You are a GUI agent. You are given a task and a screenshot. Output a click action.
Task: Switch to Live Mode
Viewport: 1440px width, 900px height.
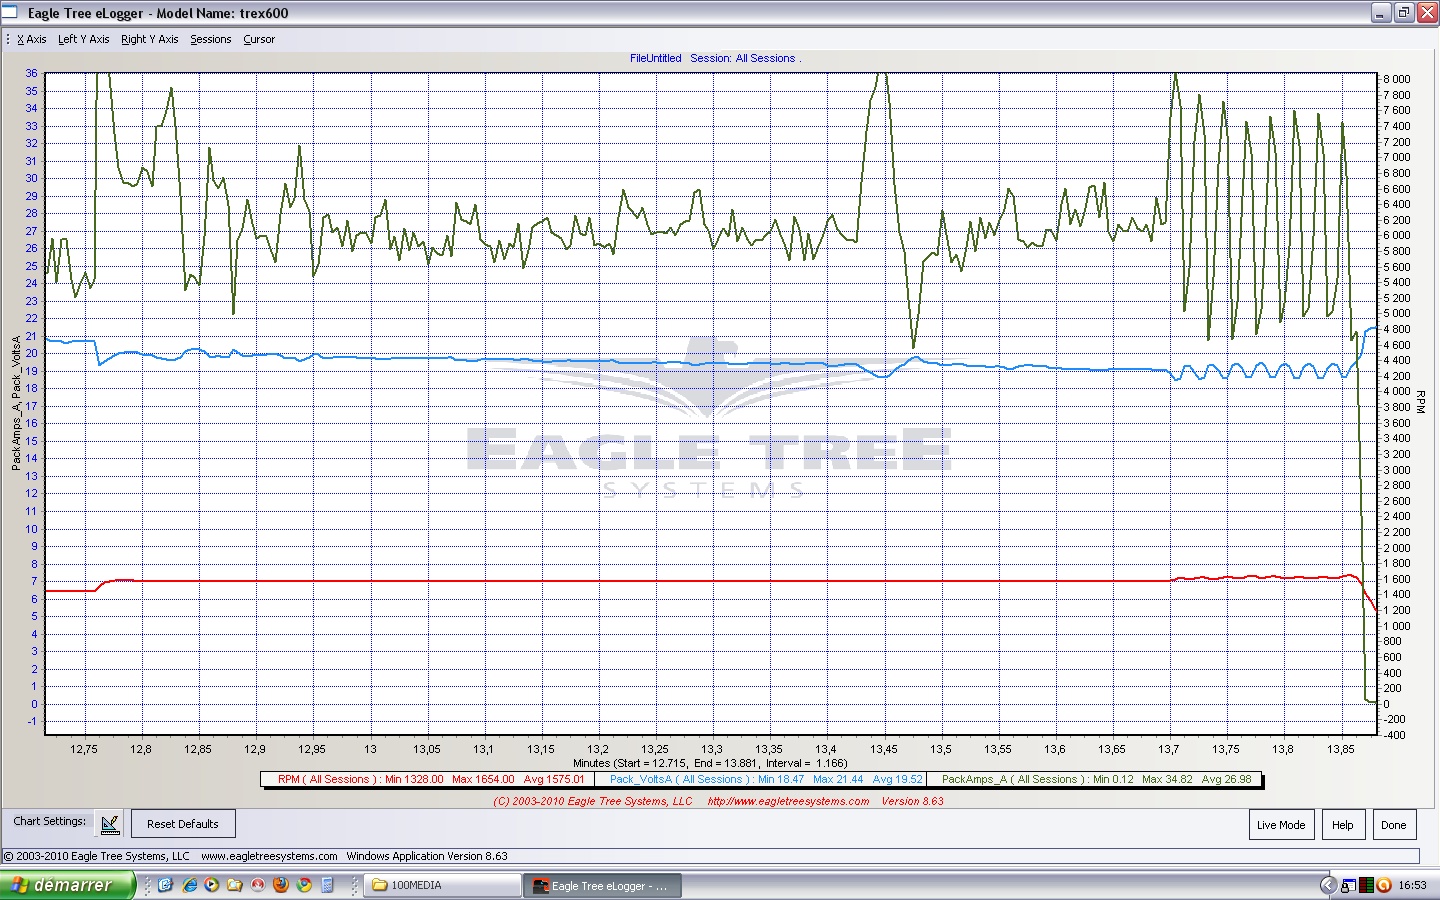pos(1281,825)
